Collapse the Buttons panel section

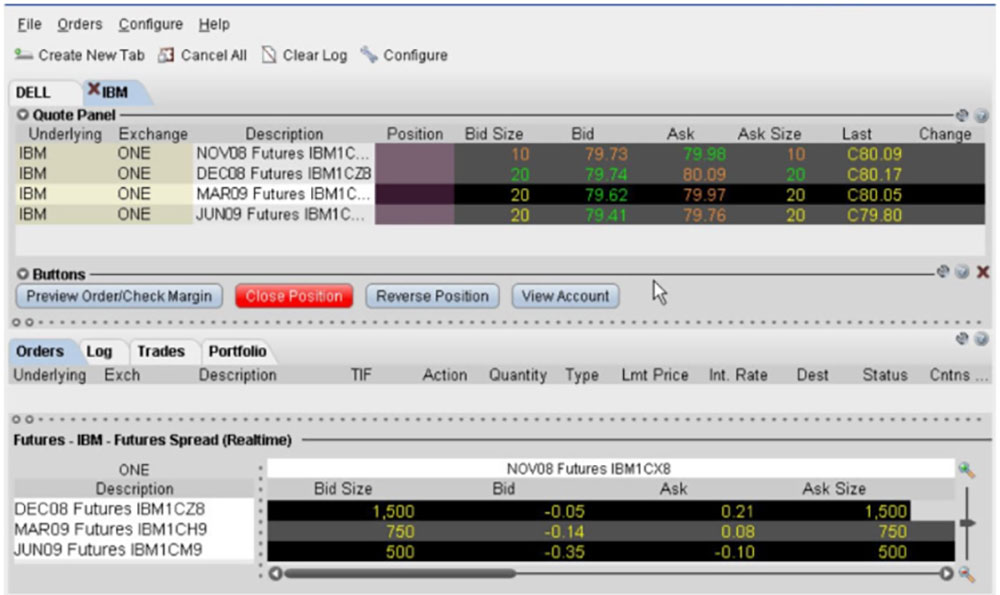(x=23, y=274)
